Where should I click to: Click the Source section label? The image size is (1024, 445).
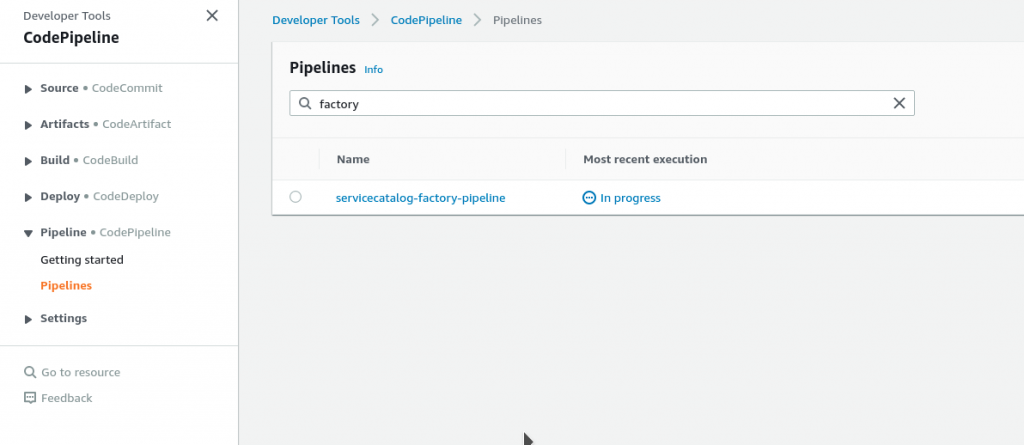click(59, 88)
